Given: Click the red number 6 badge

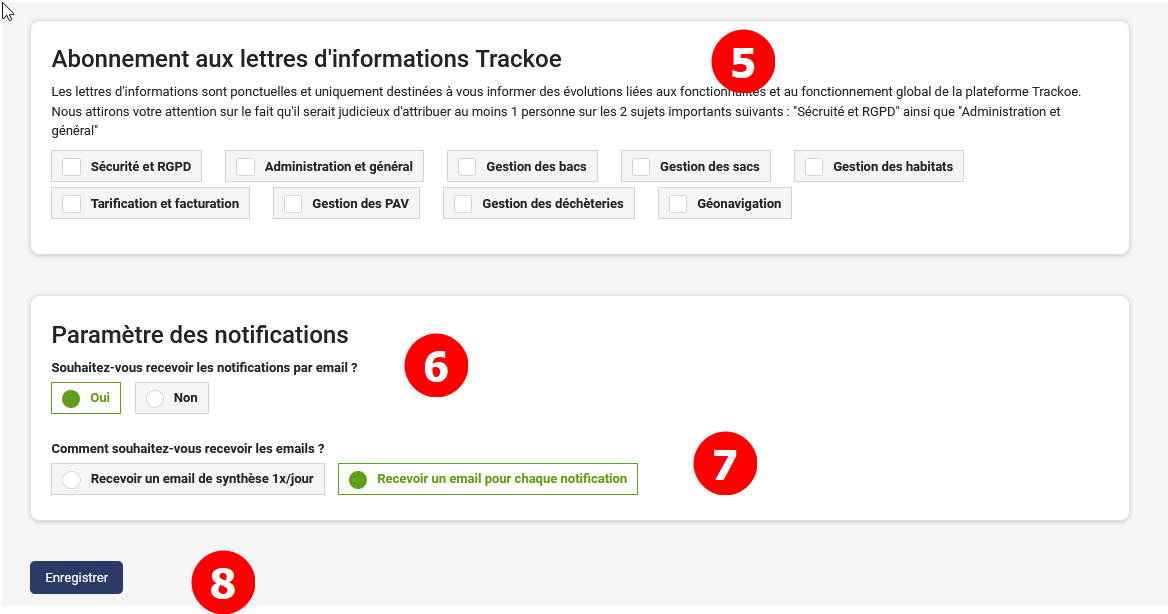Looking at the screenshot, I should 435,366.
